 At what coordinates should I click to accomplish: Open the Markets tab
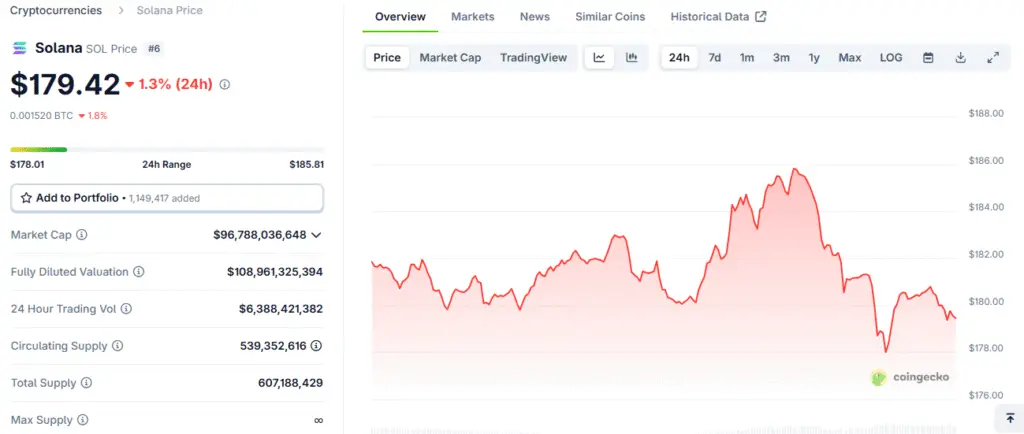(473, 17)
